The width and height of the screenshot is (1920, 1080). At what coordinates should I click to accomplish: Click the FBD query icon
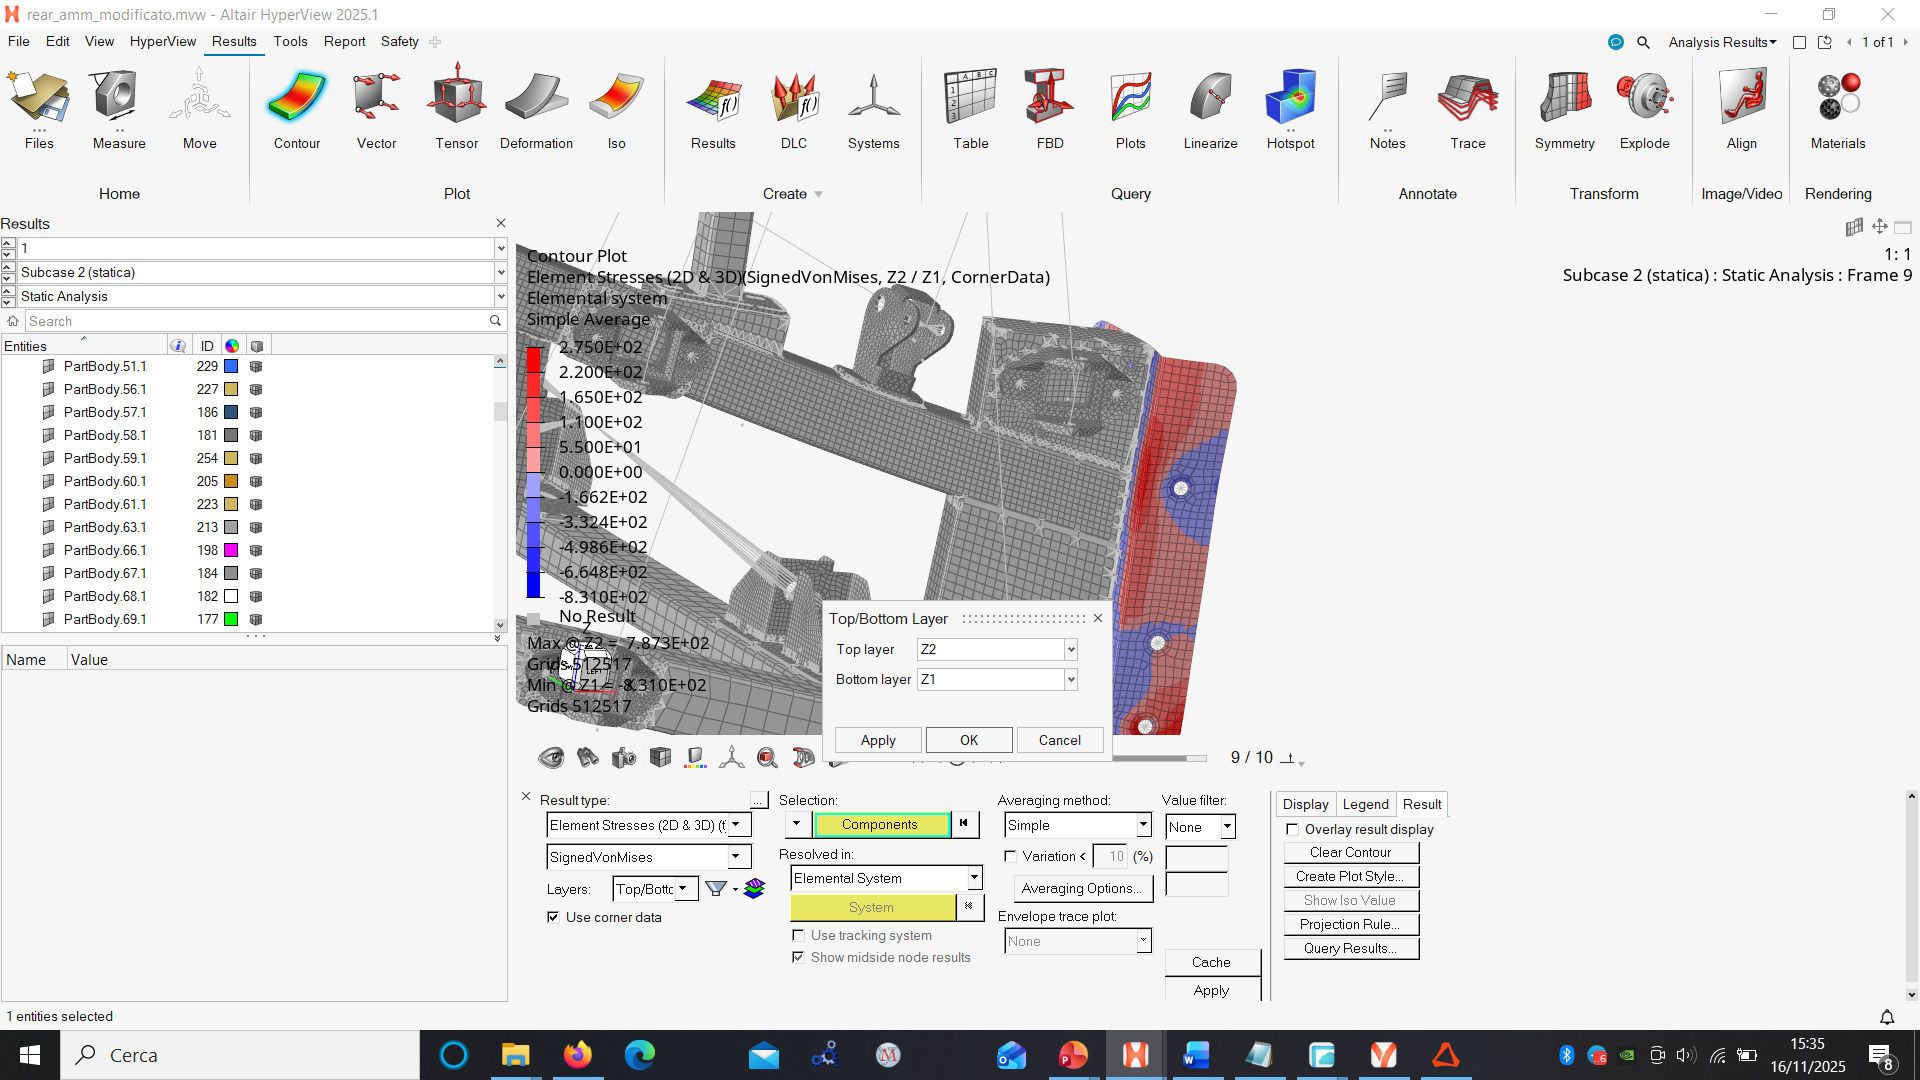(1050, 108)
